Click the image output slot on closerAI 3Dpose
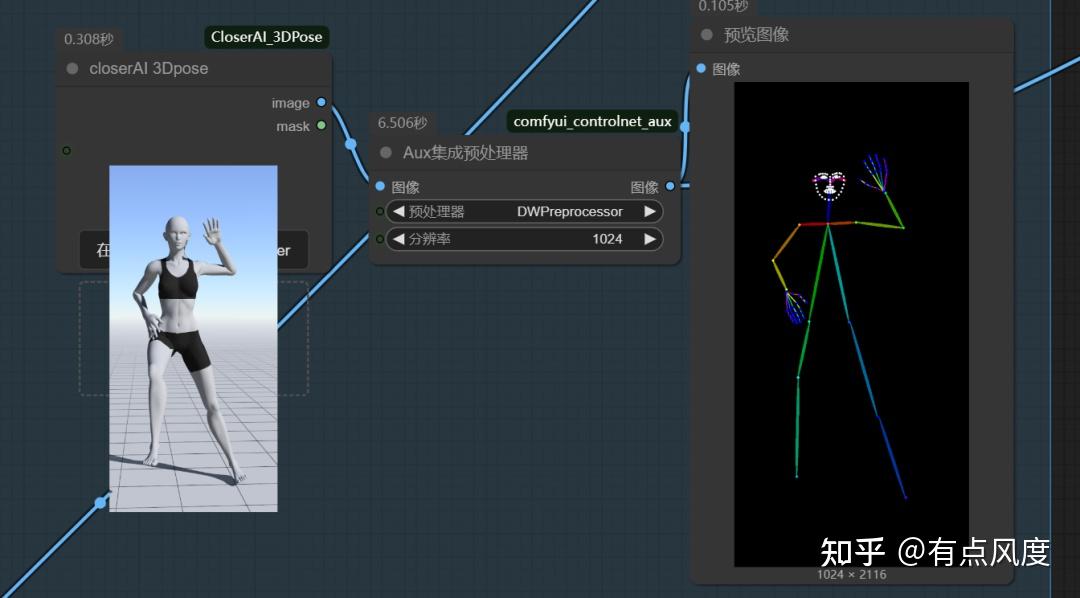Screen dimensions: 1080x598 point(321,102)
